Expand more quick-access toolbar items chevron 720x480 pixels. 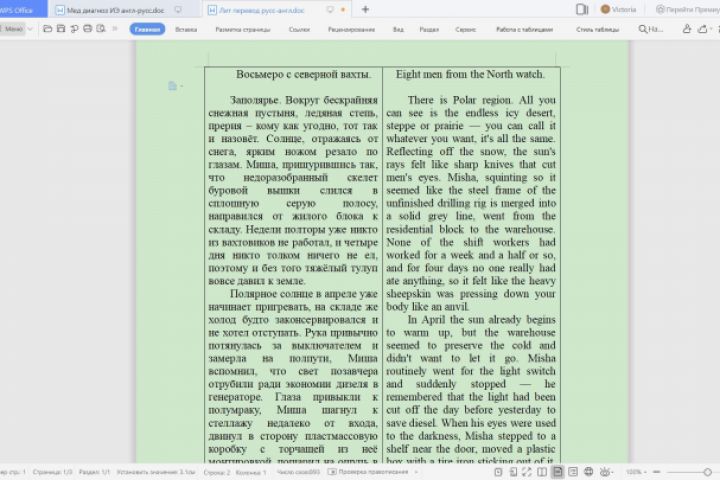pos(115,29)
